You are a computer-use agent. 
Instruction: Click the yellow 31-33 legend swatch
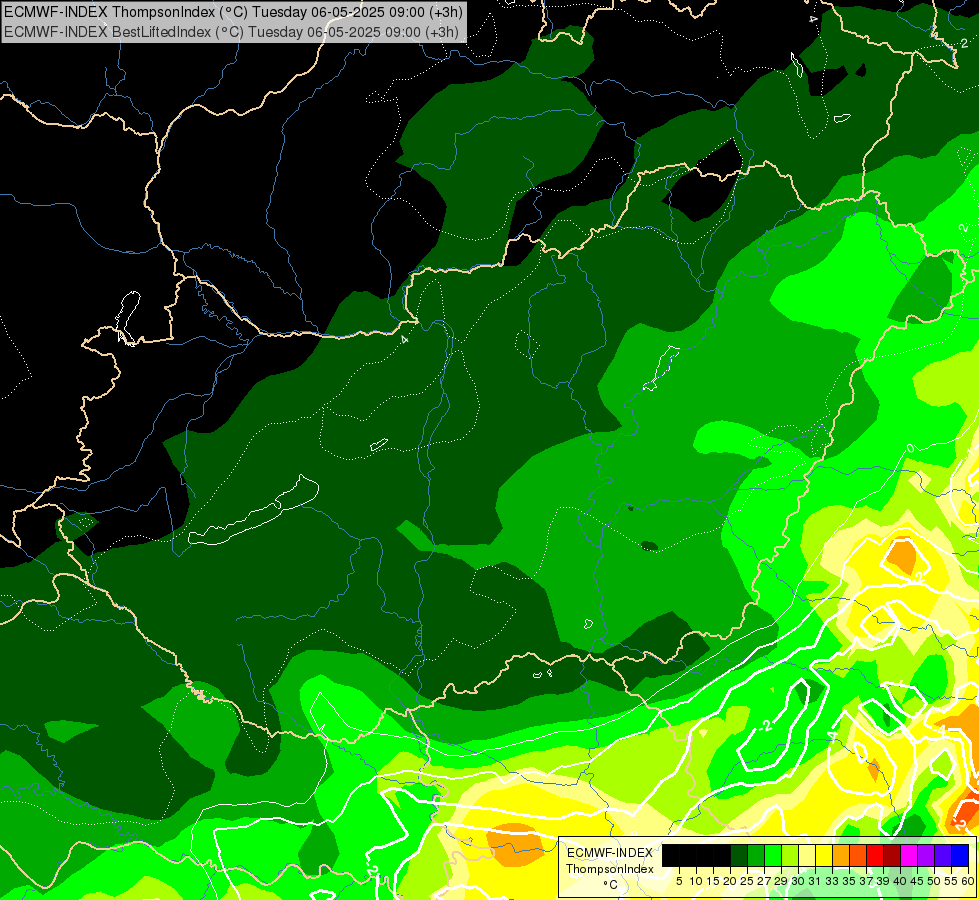824,855
